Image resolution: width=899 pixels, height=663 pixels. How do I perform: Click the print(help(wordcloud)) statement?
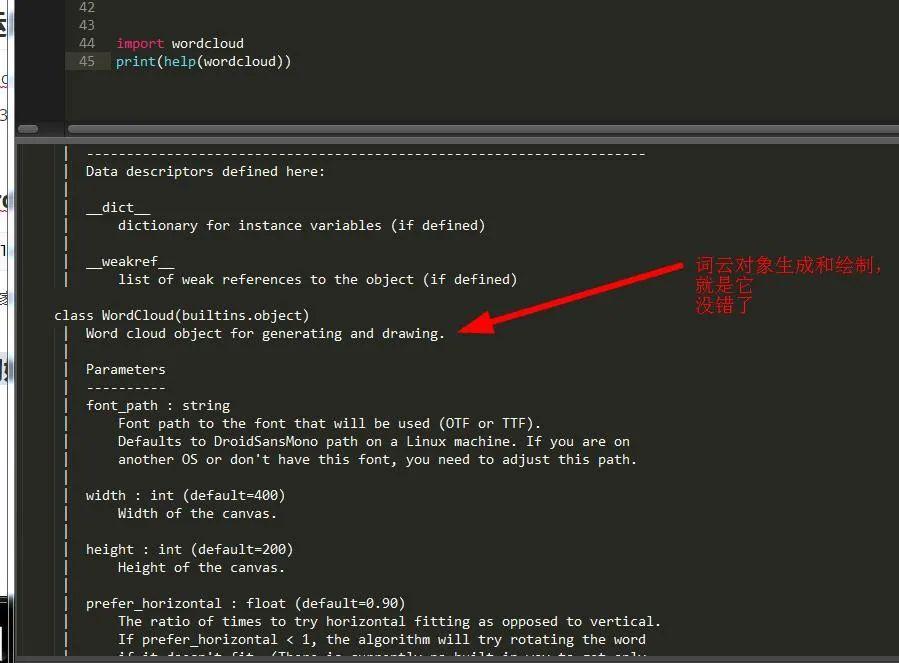click(203, 61)
